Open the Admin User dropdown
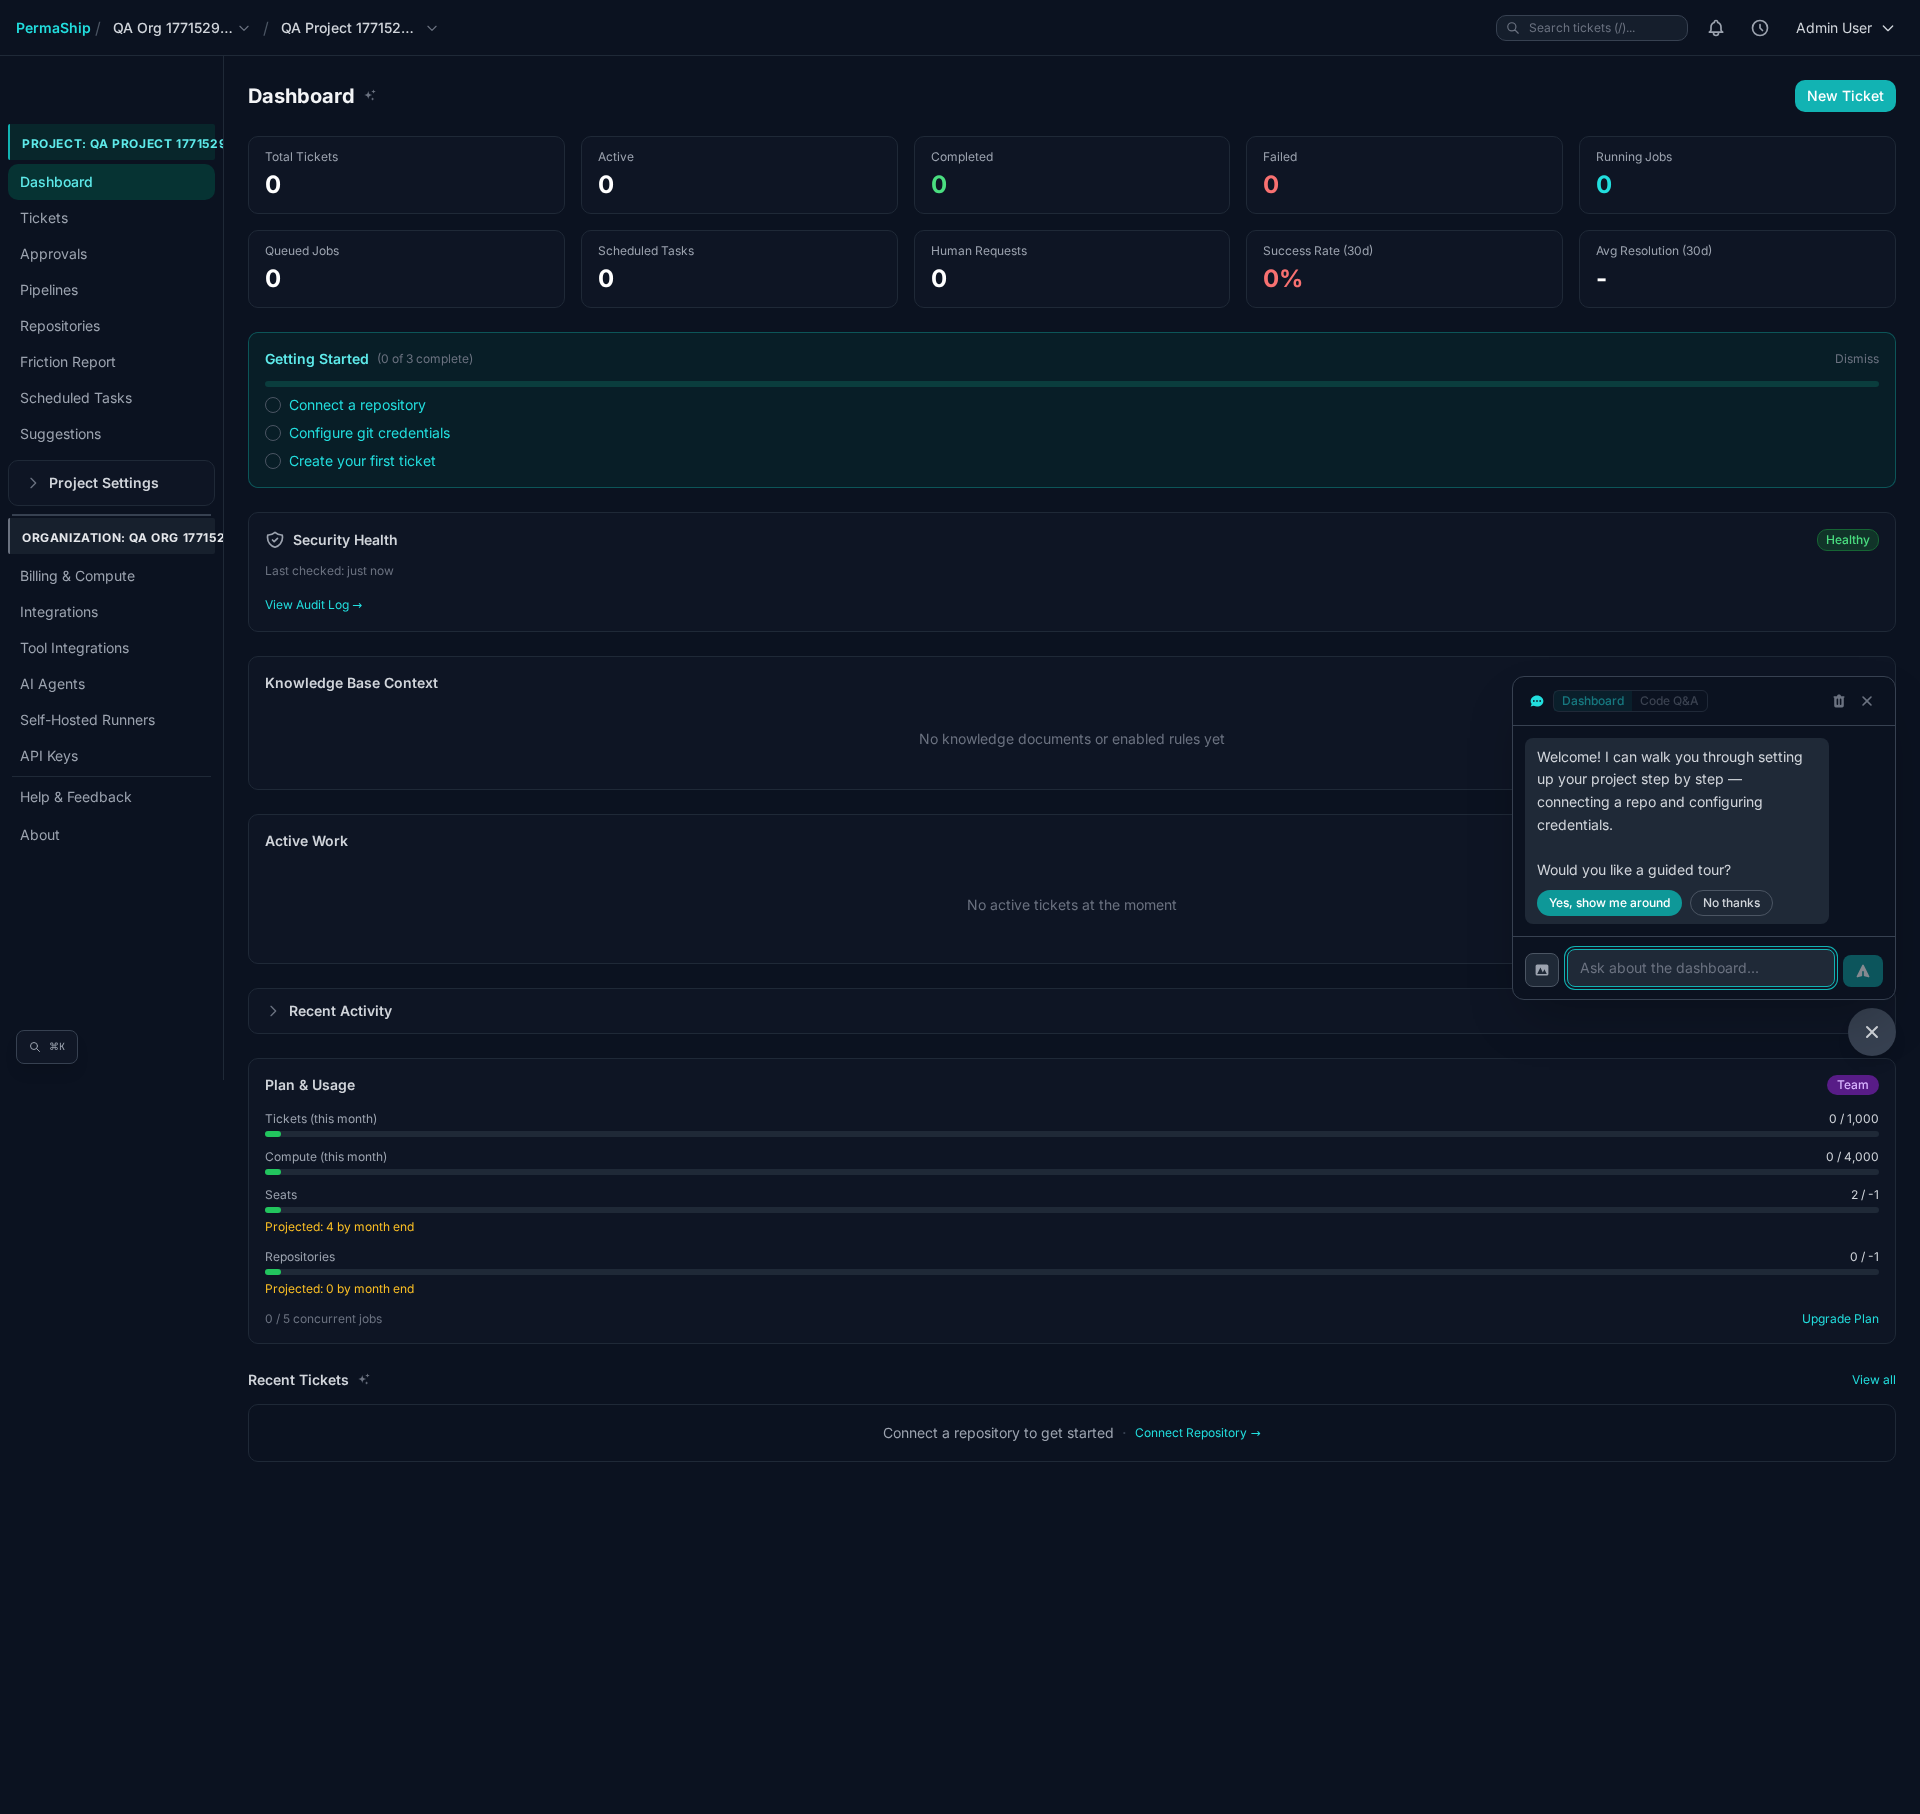 [x=1843, y=28]
